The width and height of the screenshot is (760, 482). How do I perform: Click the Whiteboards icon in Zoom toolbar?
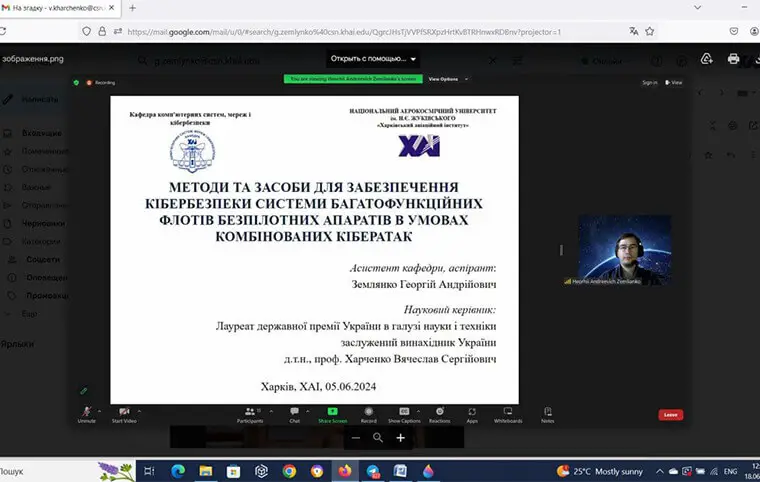pyautogui.click(x=508, y=411)
